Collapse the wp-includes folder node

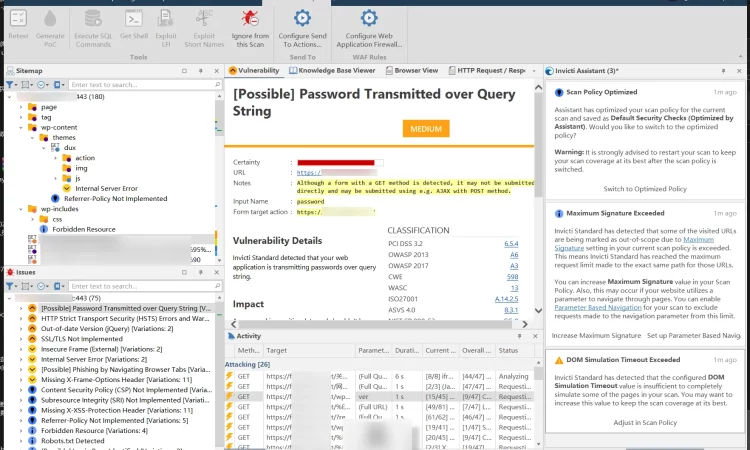21,209
